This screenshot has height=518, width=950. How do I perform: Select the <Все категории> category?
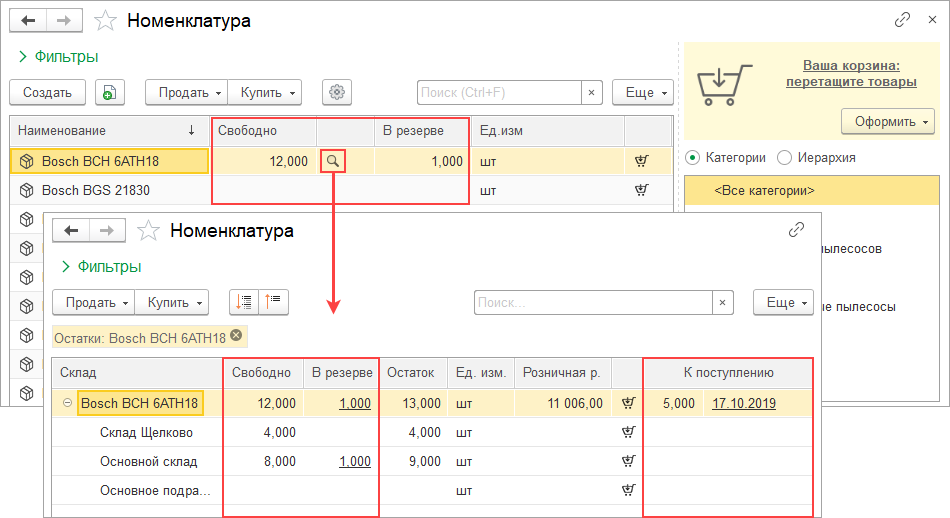[812, 191]
